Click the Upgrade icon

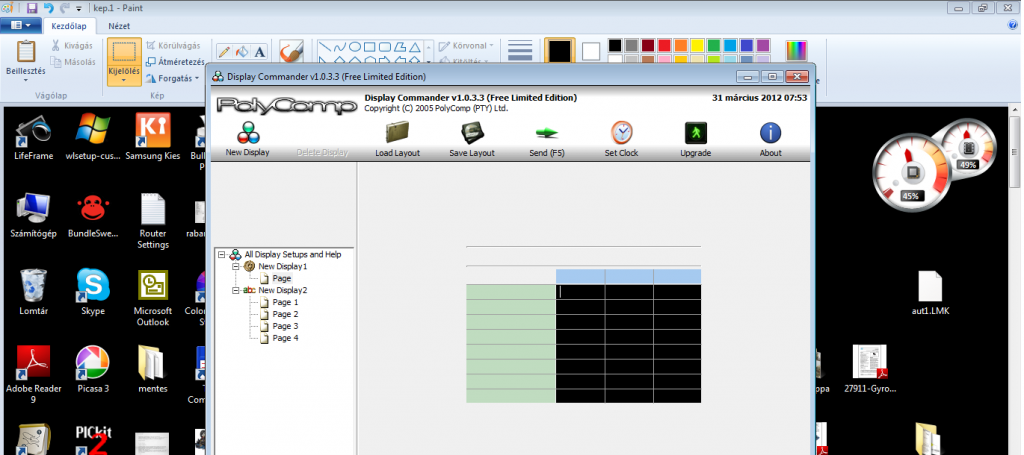(696, 133)
